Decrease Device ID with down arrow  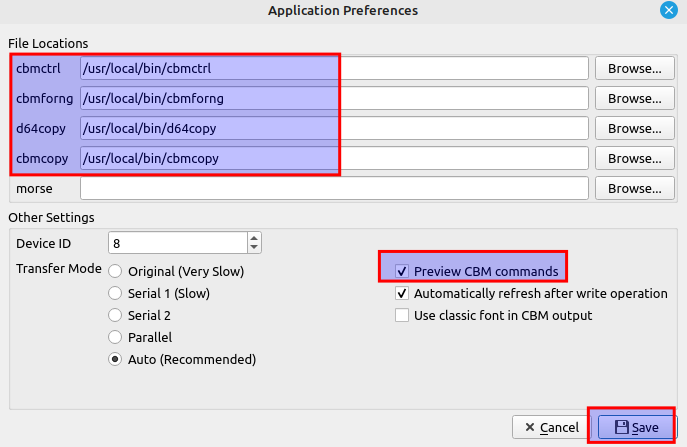pyautogui.click(x=254, y=248)
